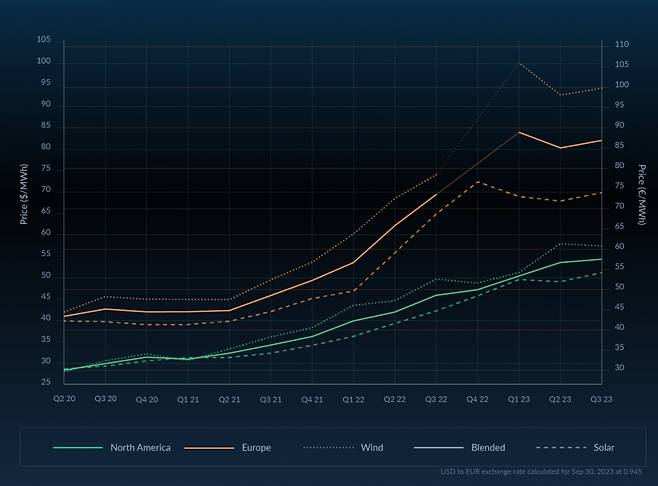Click the dashed Solar line sample in legend
This screenshot has width=658, height=486.
560,447
